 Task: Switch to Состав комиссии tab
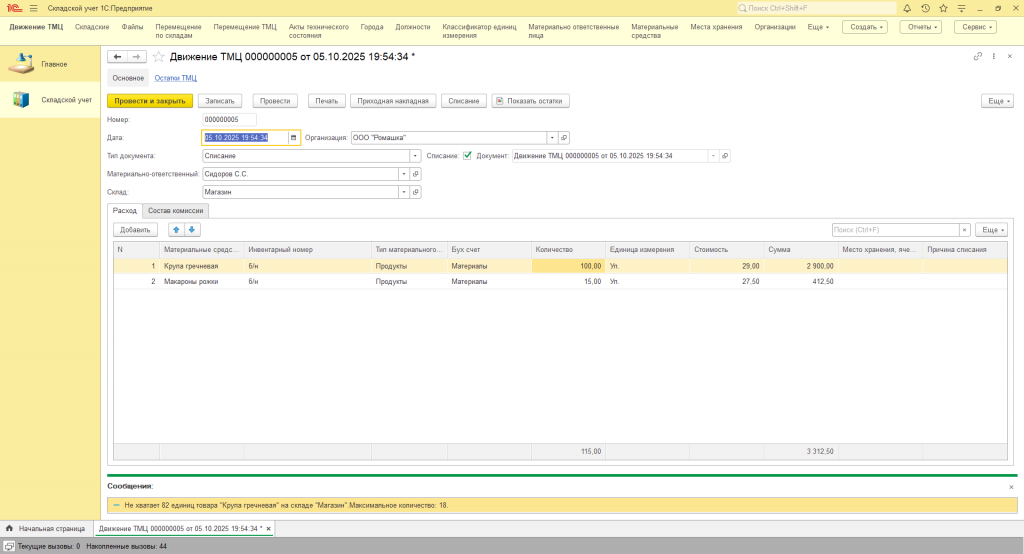point(175,210)
